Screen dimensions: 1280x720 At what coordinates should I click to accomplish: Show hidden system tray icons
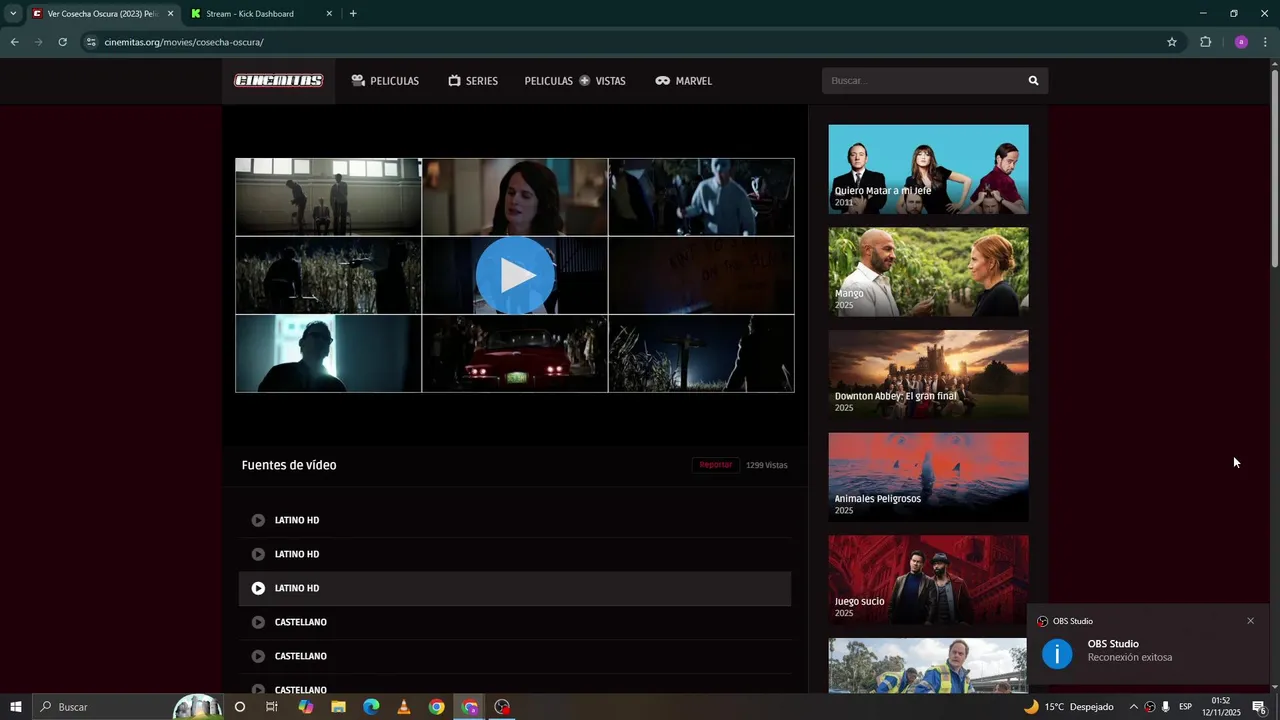(1133, 707)
